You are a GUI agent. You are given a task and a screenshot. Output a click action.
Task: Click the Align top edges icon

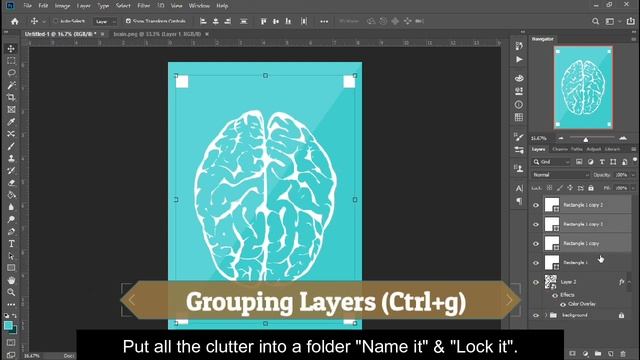[x=263, y=21]
